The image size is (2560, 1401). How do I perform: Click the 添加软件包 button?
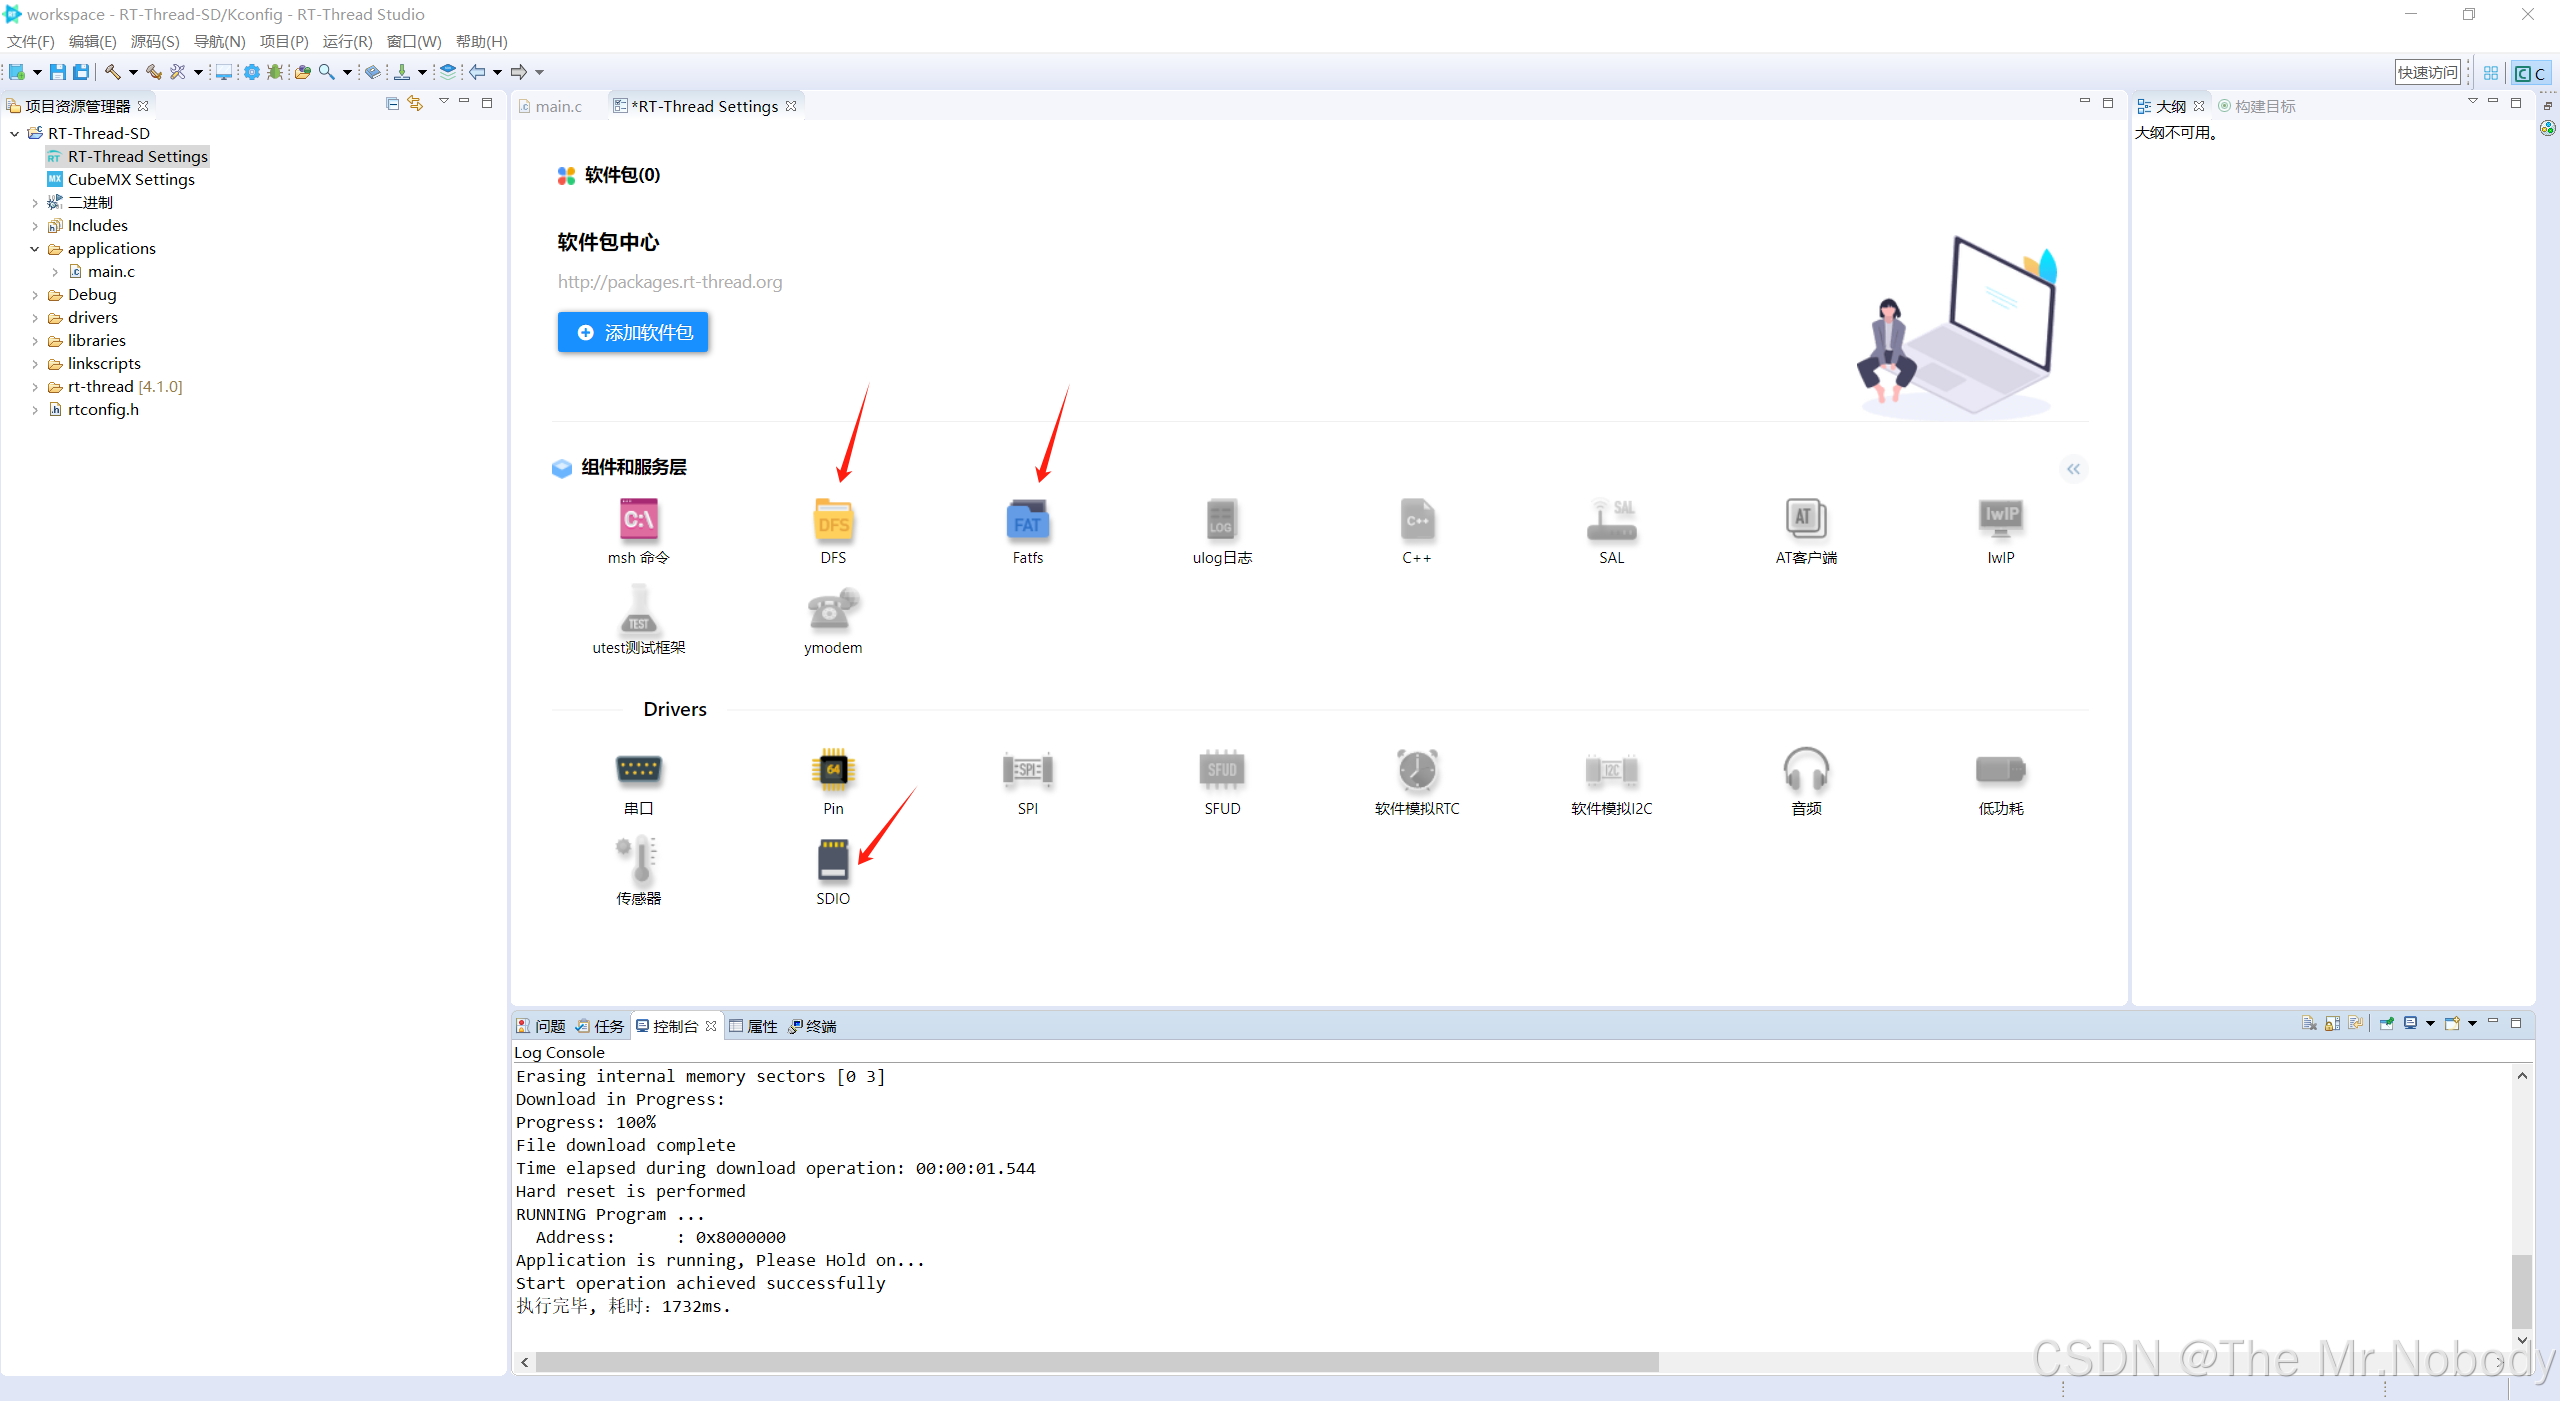tap(633, 332)
